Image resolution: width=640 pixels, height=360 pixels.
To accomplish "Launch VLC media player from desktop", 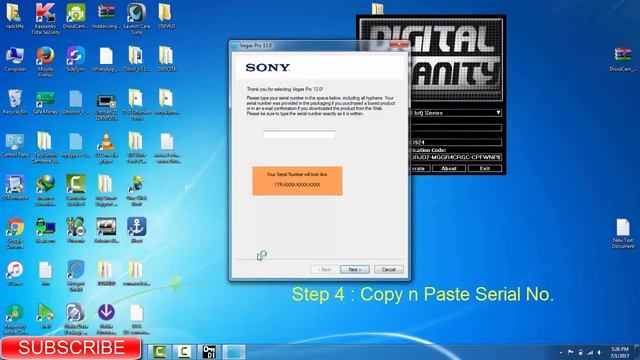I will click(x=106, y=148).
